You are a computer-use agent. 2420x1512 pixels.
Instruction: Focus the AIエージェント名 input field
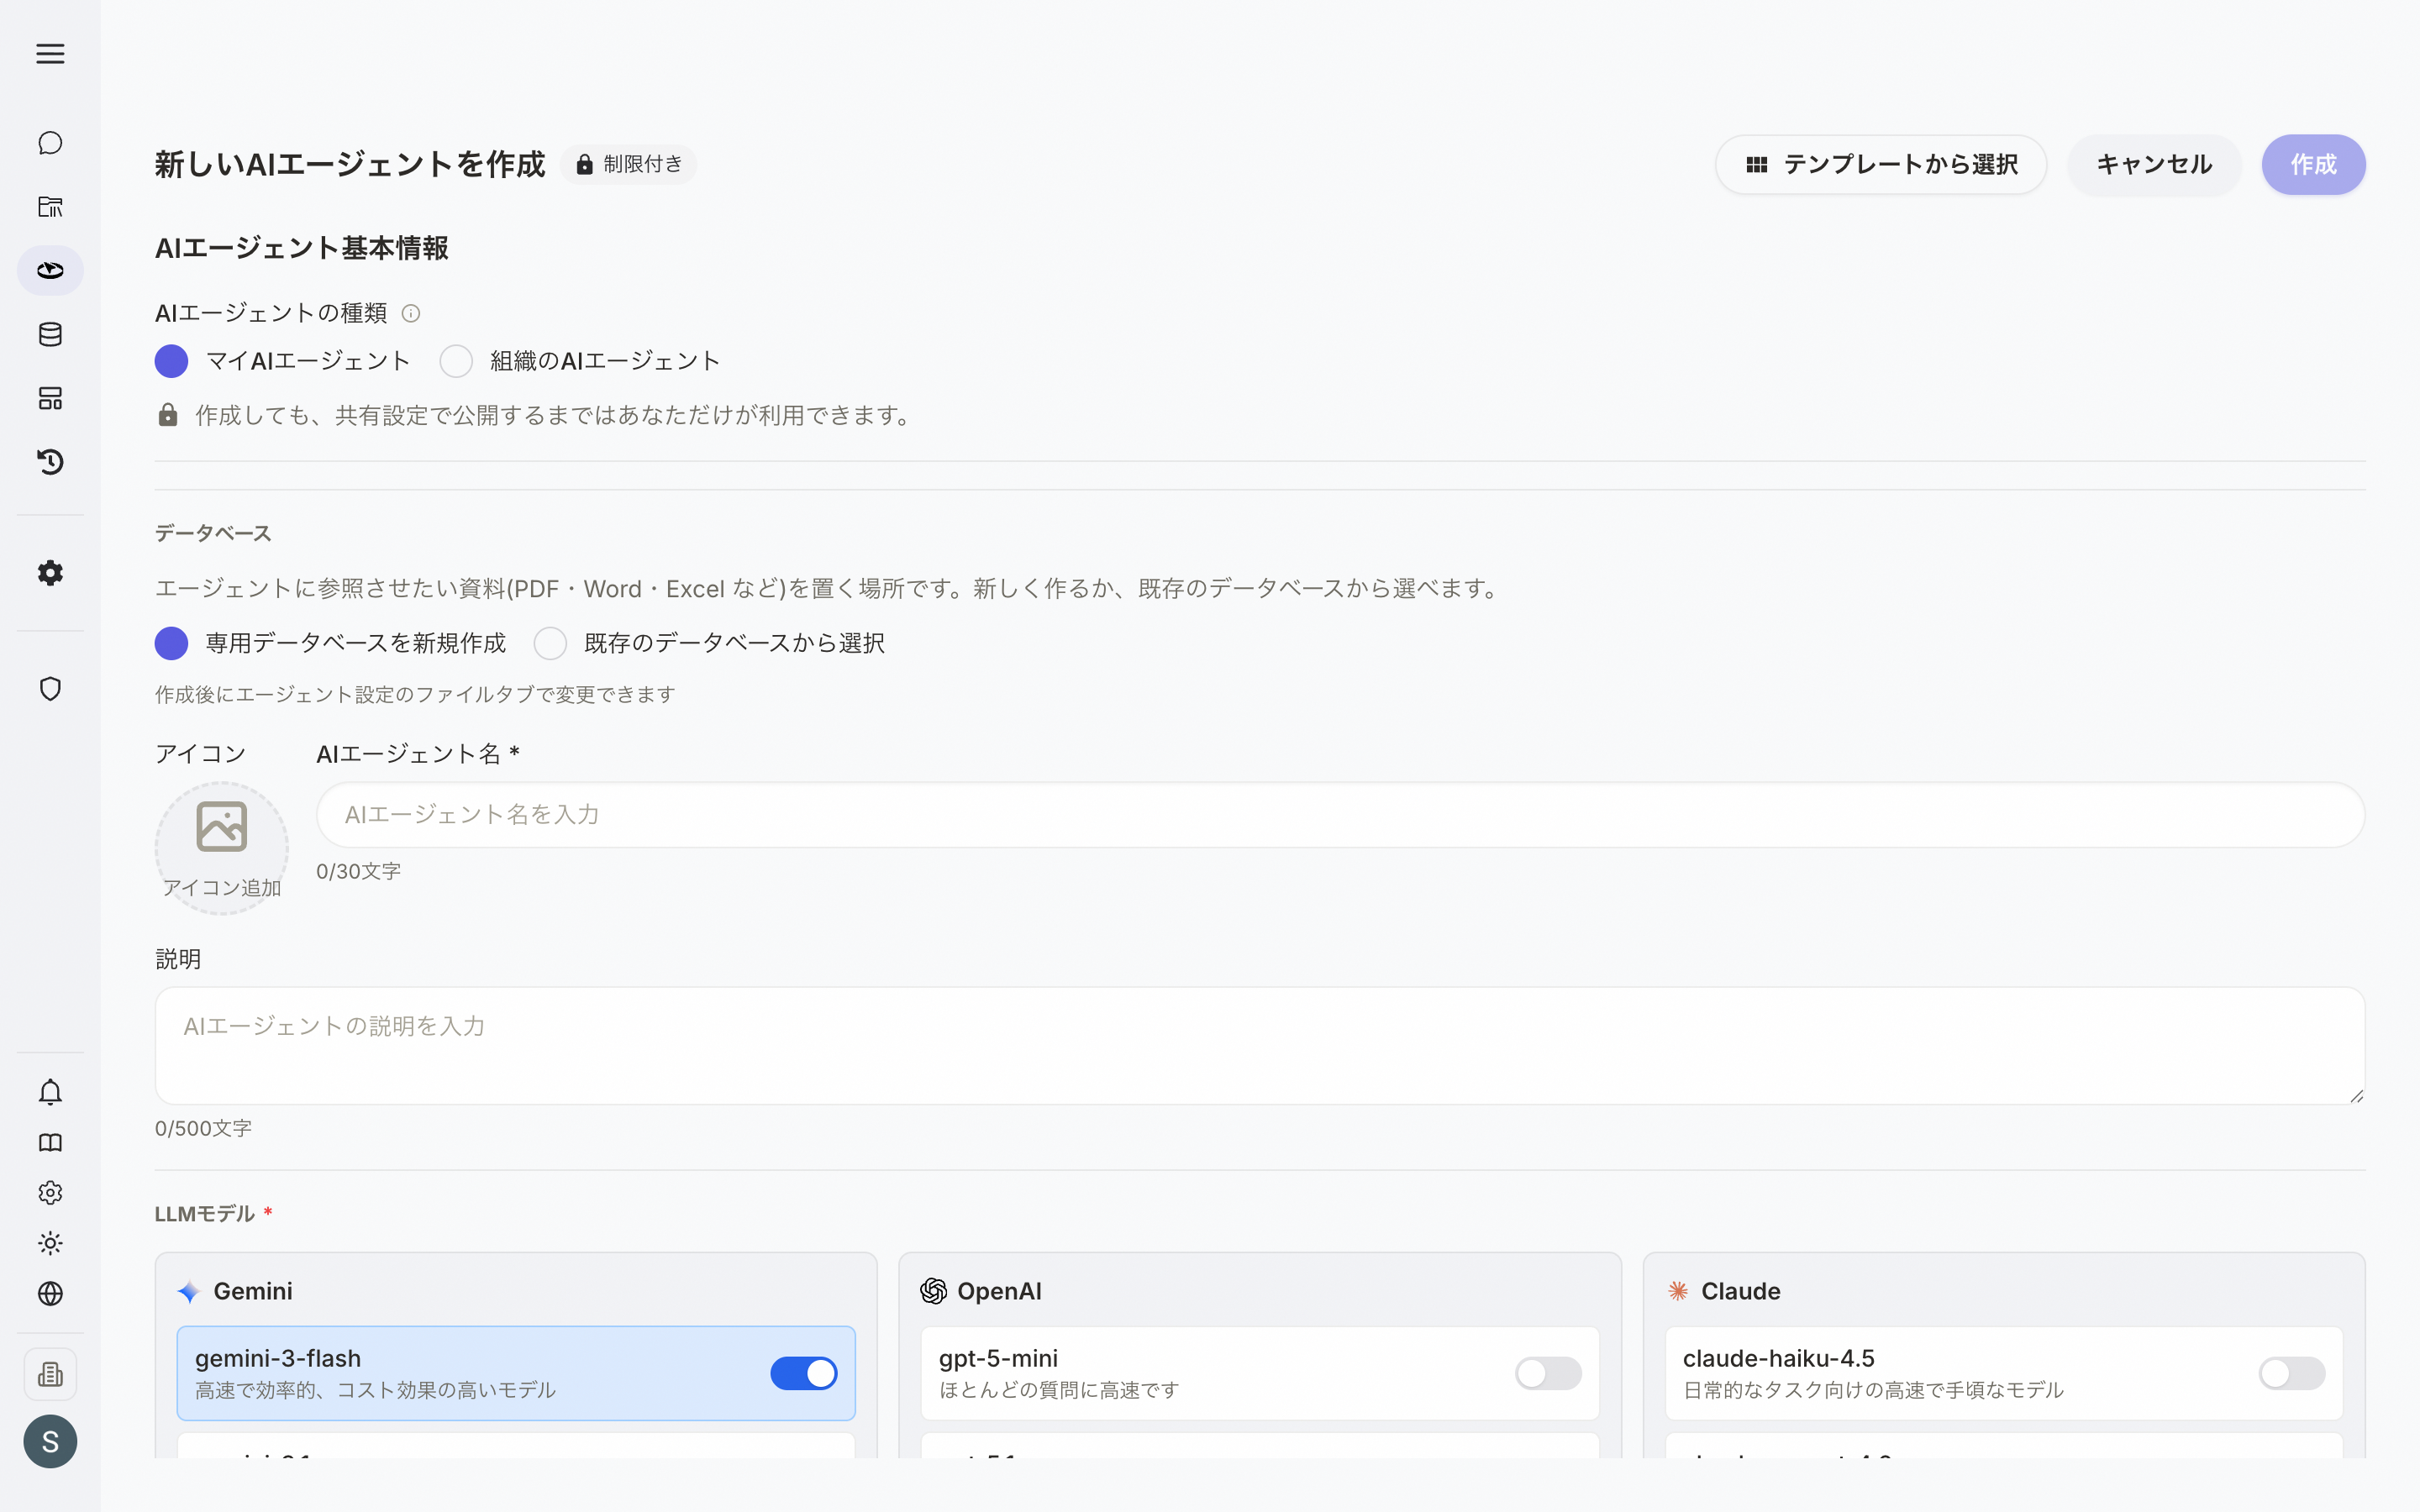tap(1340, 815)
